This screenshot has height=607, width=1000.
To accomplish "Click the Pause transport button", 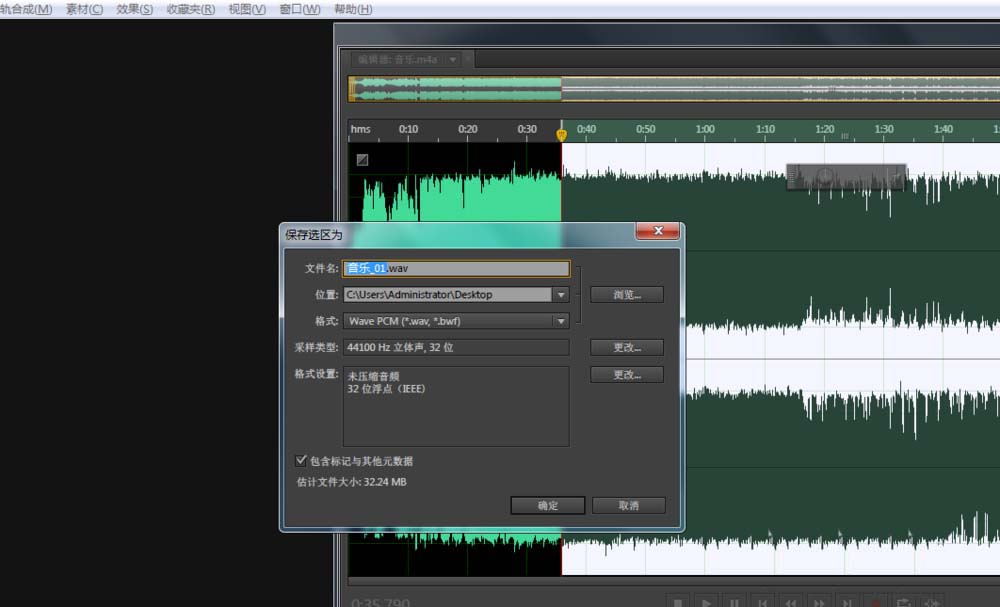I will click(734, 602).
